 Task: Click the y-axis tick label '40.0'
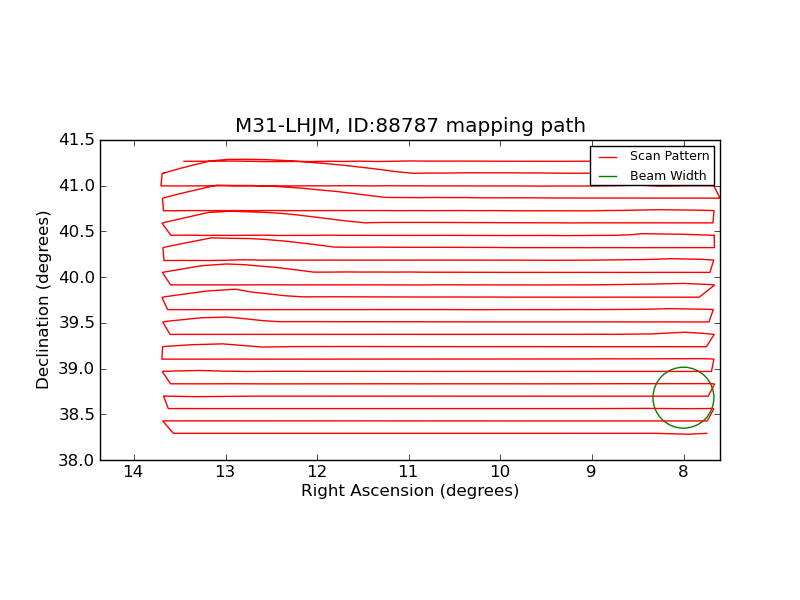(x=77, y=278)
